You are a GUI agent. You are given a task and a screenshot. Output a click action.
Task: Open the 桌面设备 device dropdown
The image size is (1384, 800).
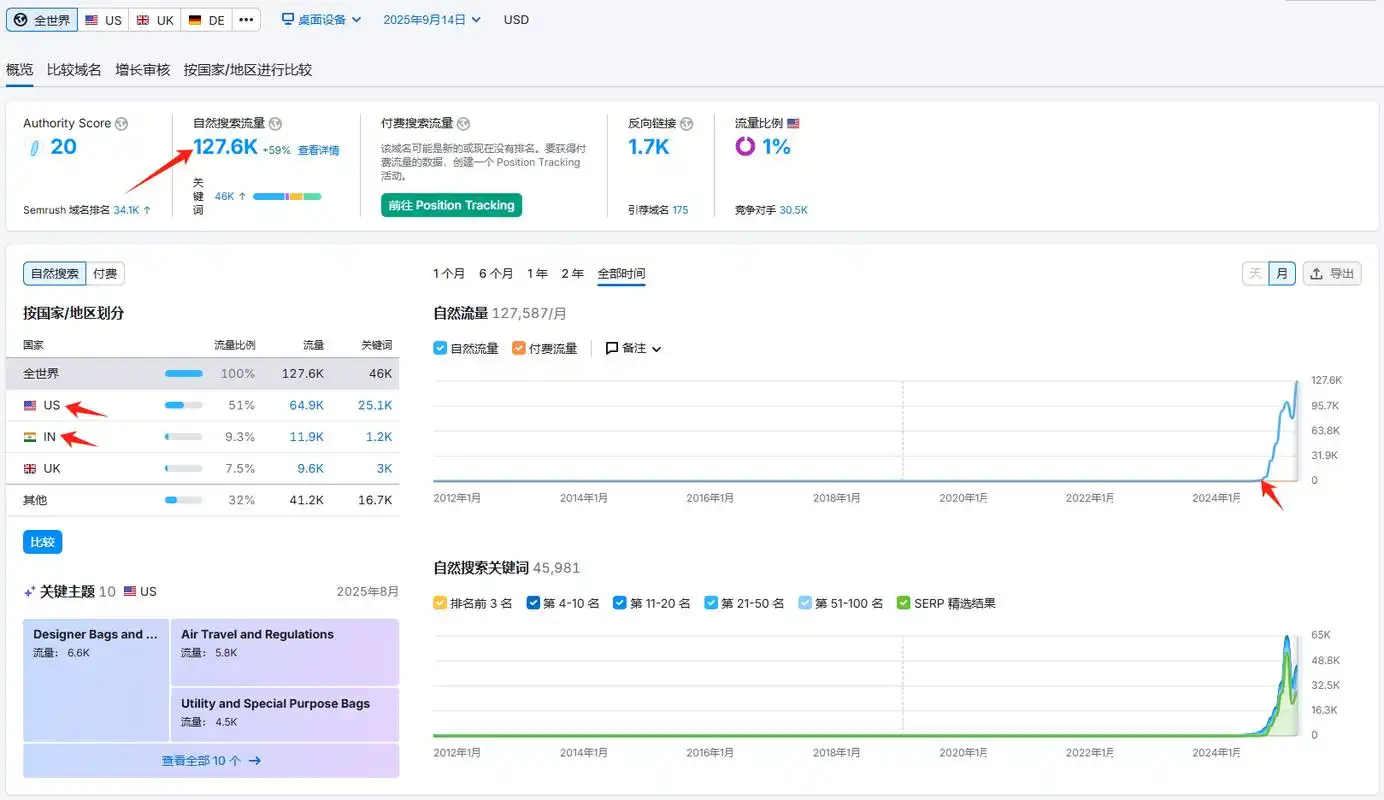320,19
